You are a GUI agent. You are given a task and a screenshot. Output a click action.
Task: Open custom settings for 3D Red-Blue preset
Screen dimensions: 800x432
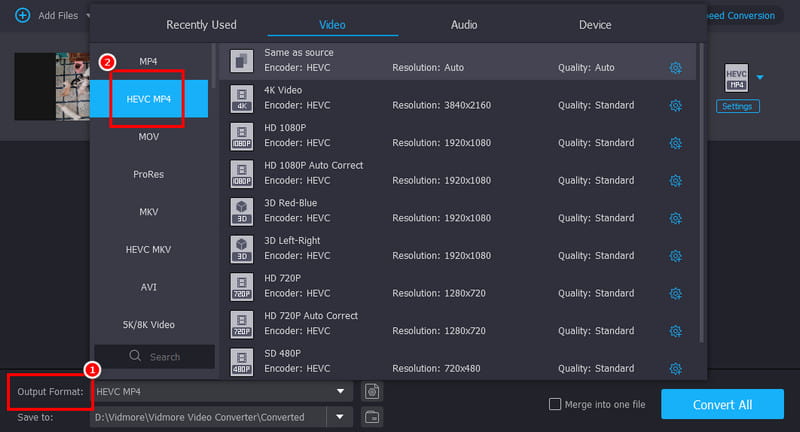click(675, 218)
